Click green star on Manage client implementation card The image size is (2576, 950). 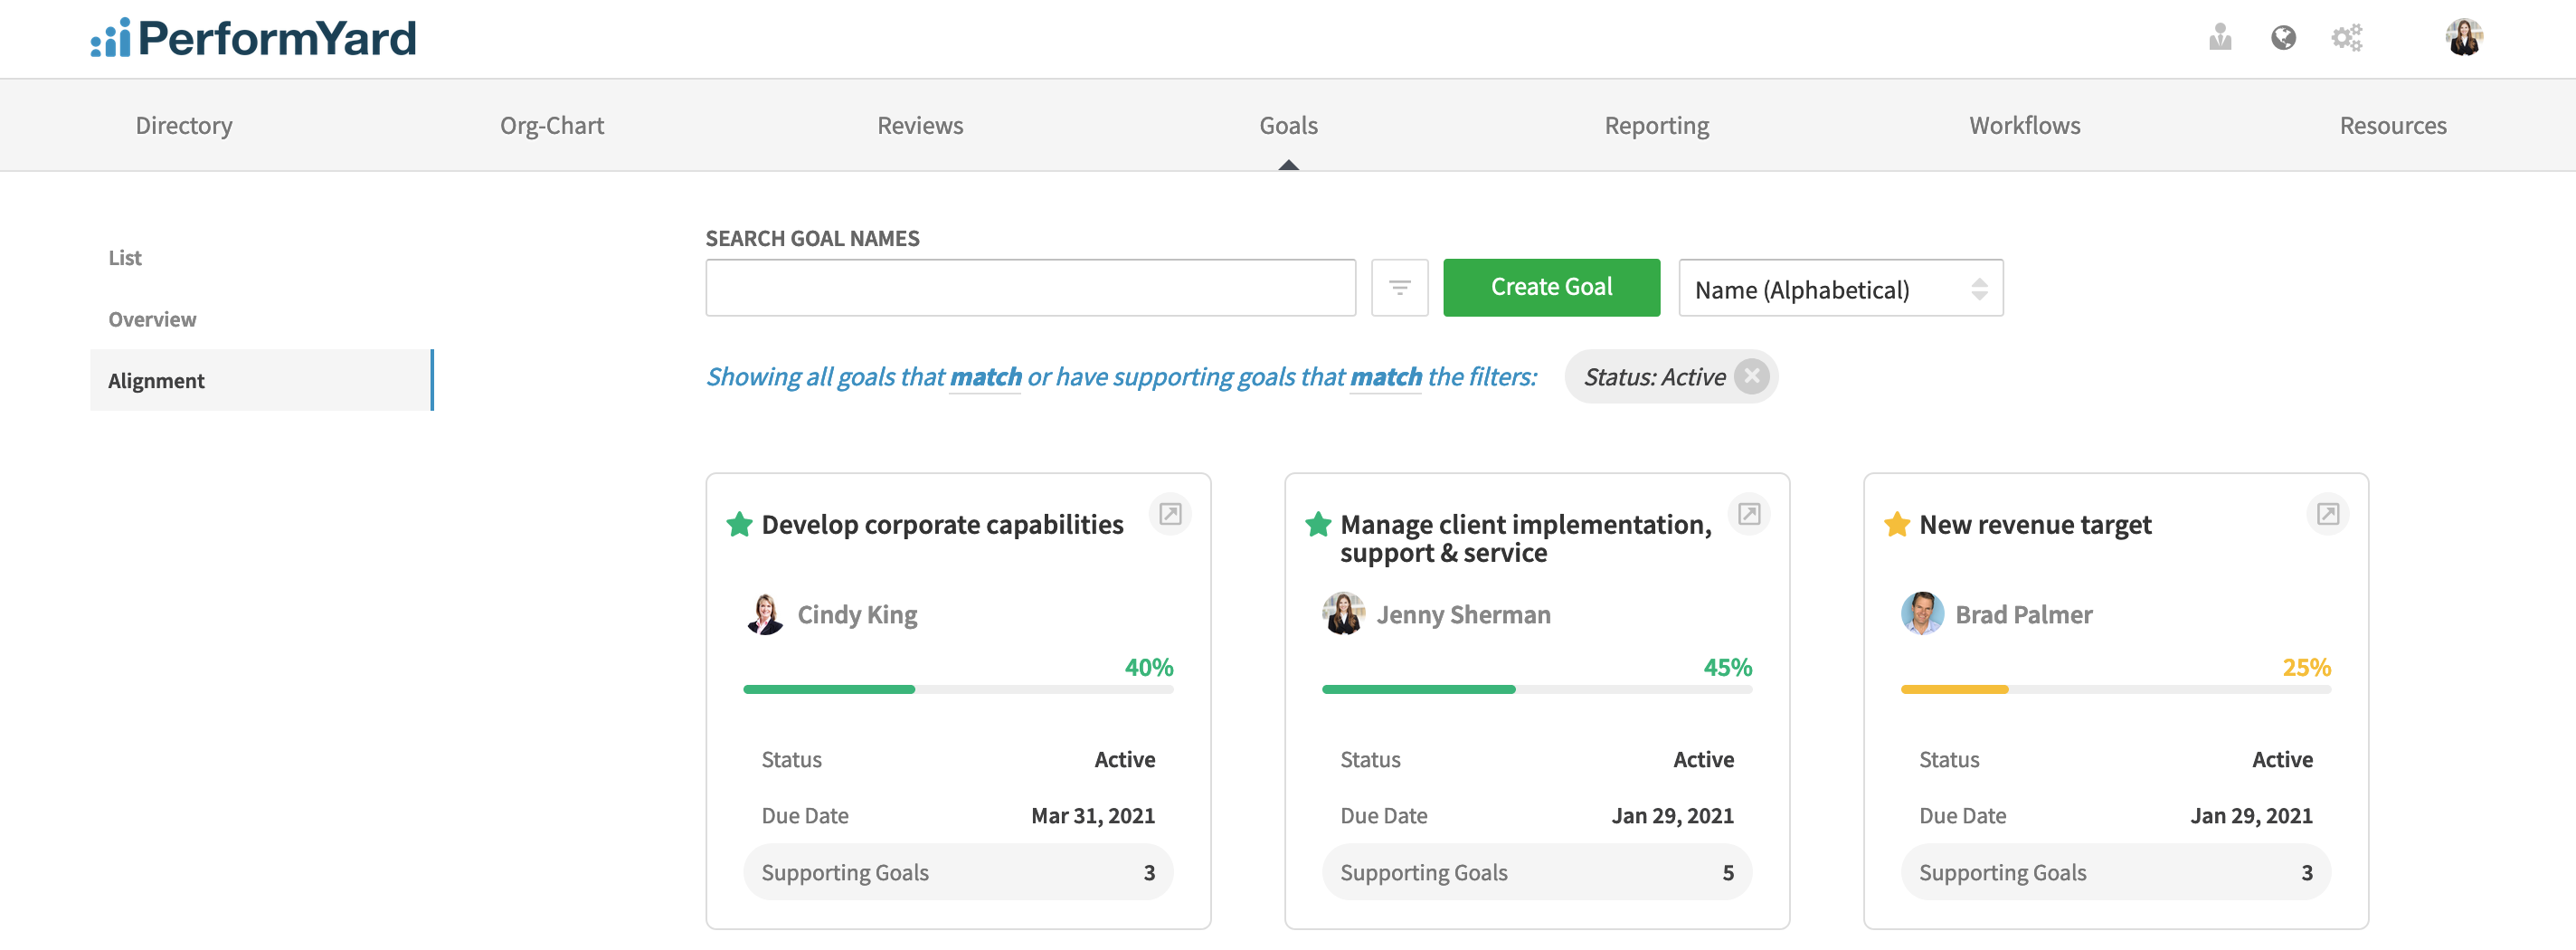click(1318, 524)
